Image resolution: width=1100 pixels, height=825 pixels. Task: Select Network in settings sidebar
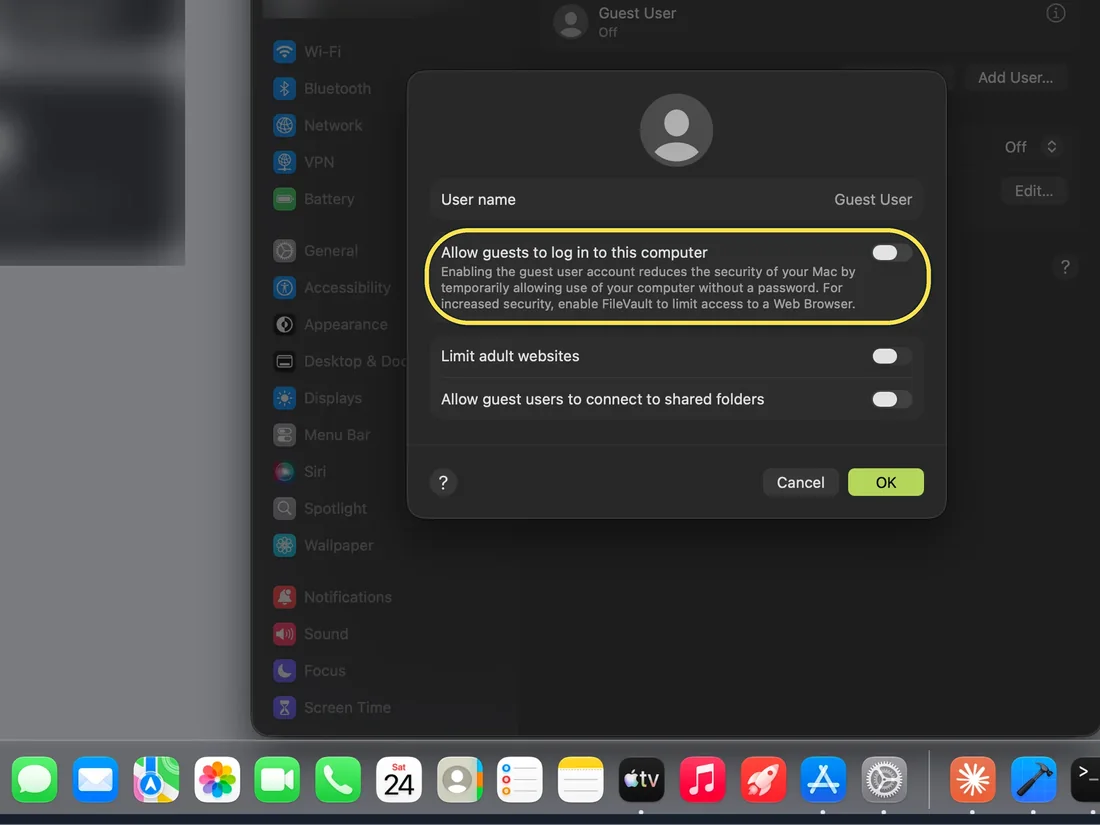[318, 126]
